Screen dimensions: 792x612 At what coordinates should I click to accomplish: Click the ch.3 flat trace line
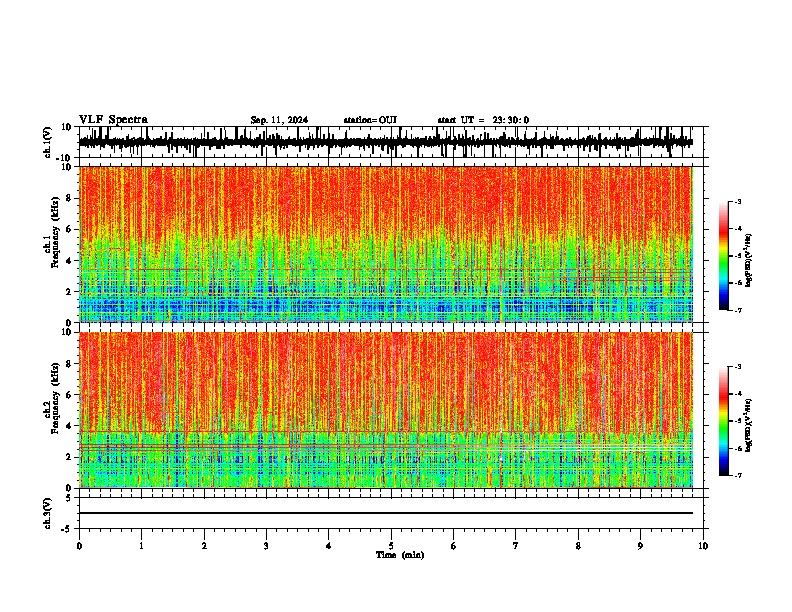click(386, 513)
